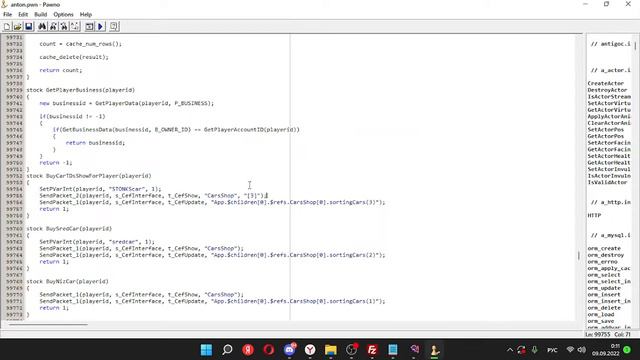Image resolution: width=640 pixels, height=360 pixels.
Task: Open the Options menu
Action: 63,14
